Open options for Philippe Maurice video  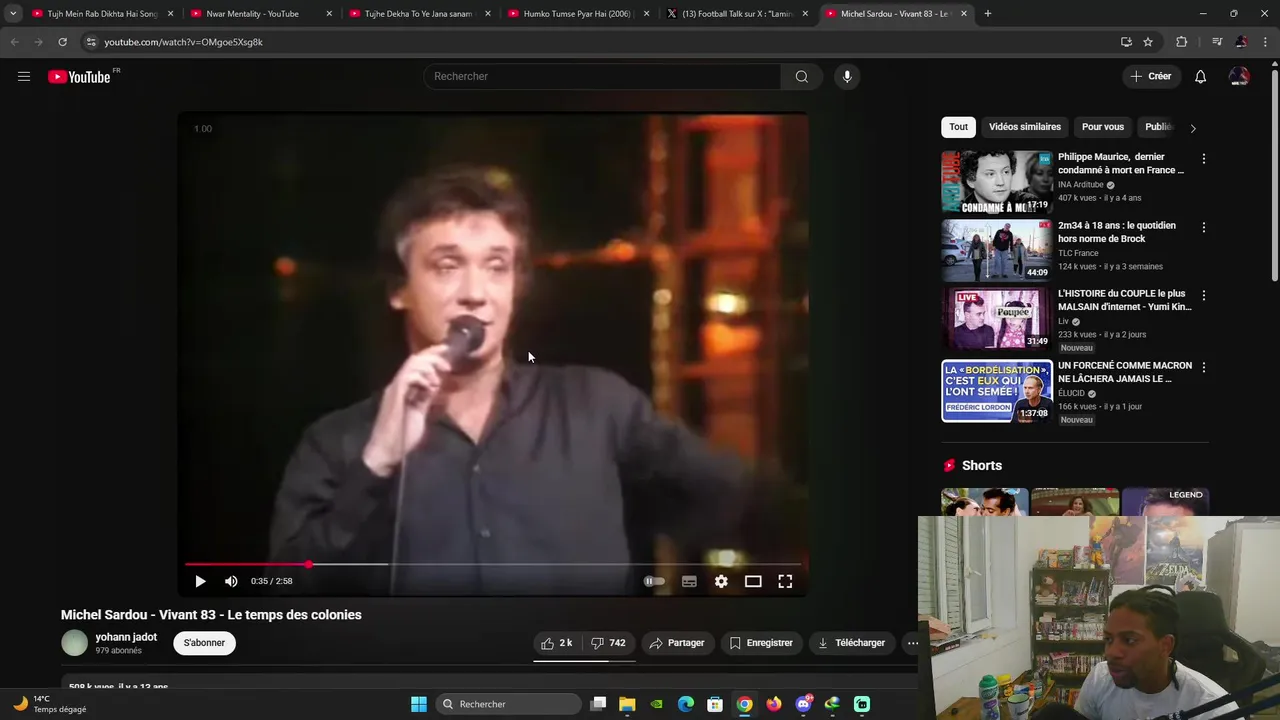(1203, 159)
